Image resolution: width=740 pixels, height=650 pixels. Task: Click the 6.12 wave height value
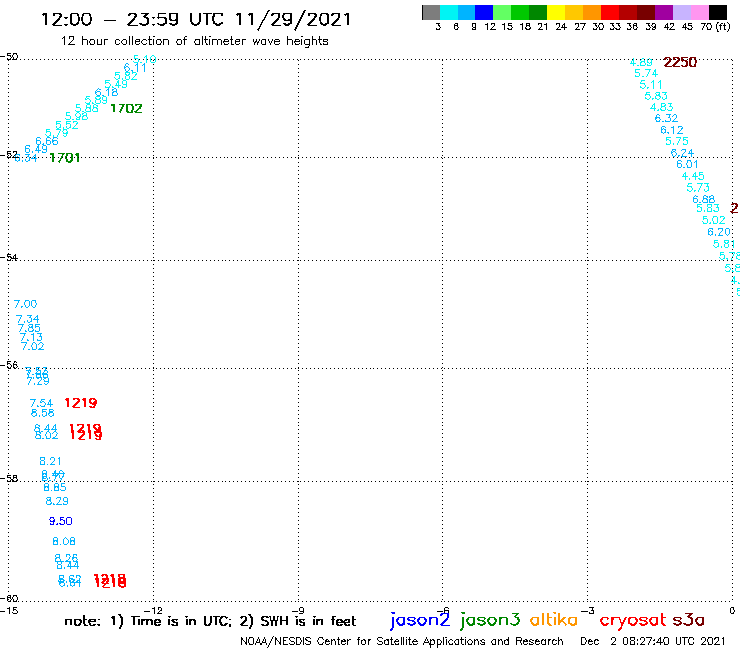672,130
